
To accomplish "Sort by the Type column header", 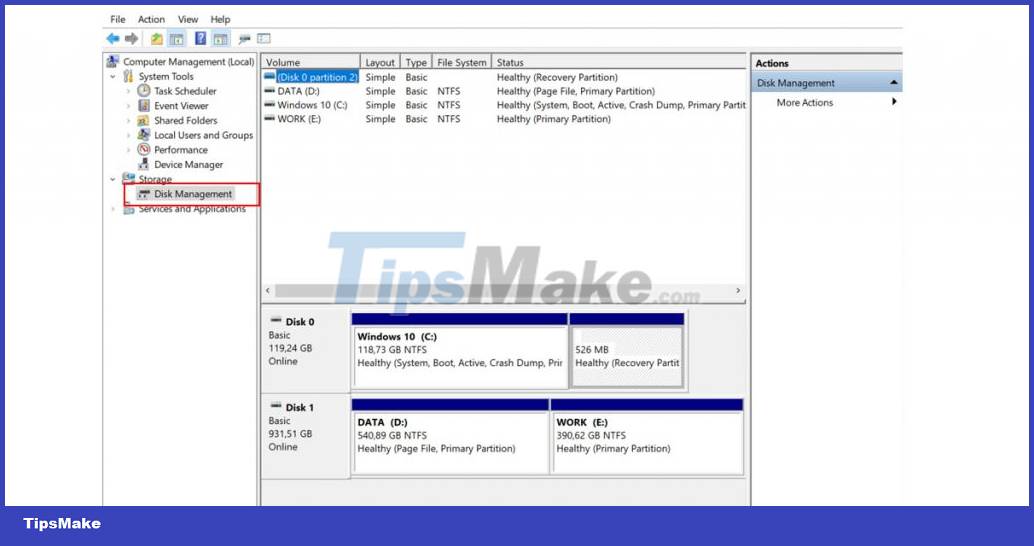I will 416,63.
